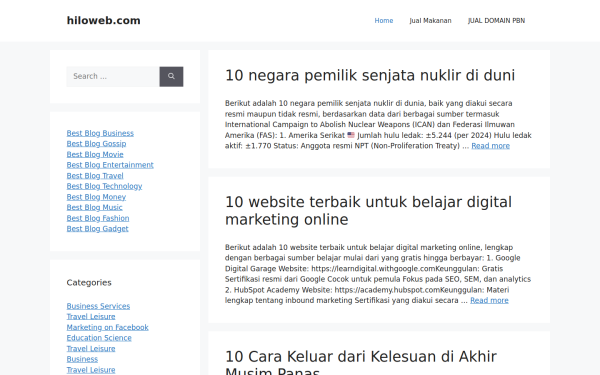Open the Best Blog Business link
600x375 pixels.
tap(100, 133)
